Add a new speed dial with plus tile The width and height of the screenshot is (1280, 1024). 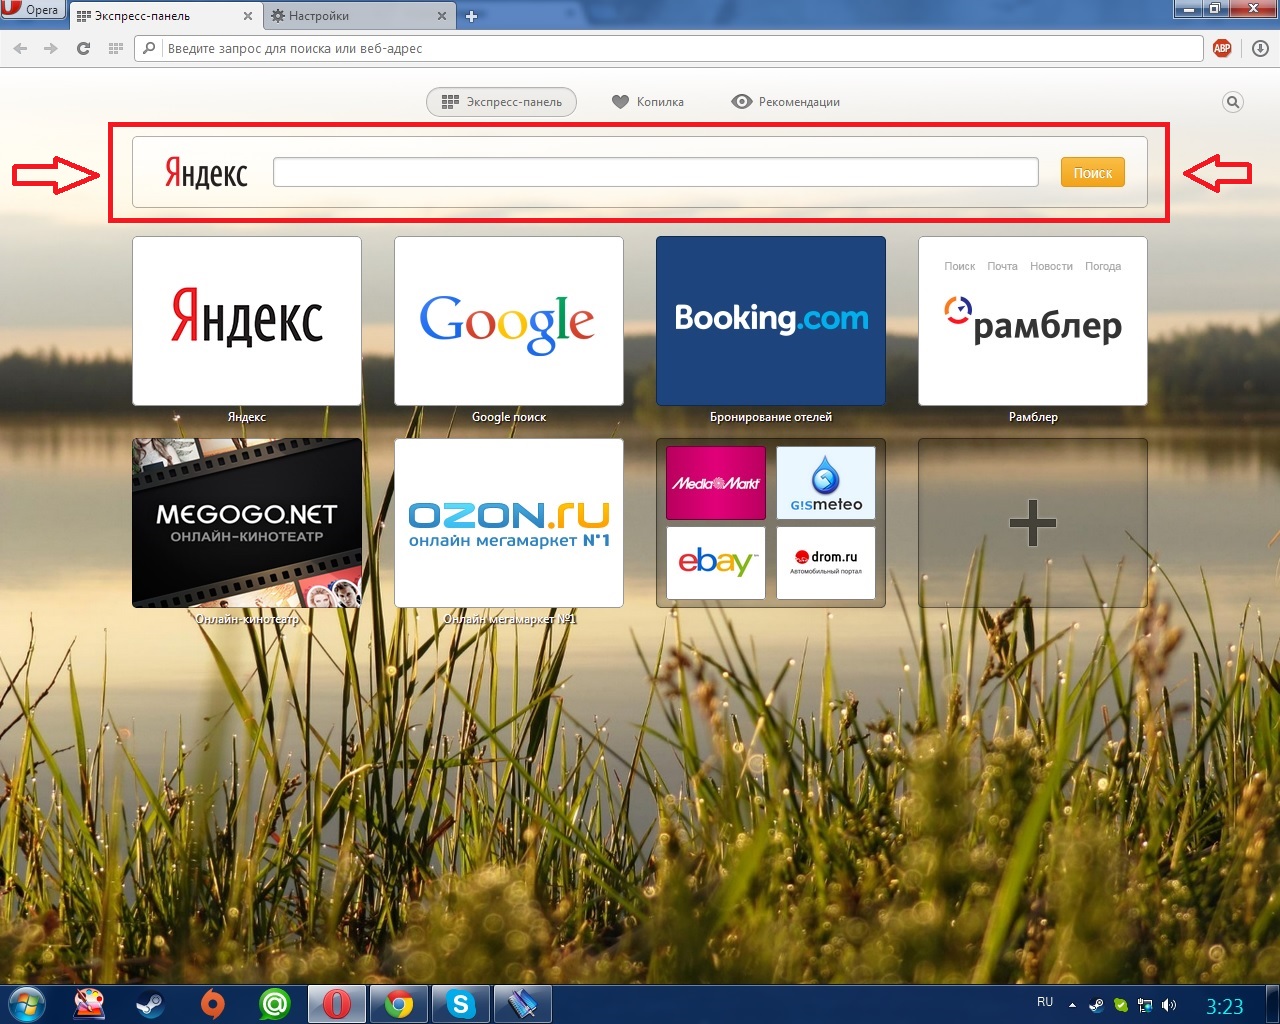click(1033, 523)
